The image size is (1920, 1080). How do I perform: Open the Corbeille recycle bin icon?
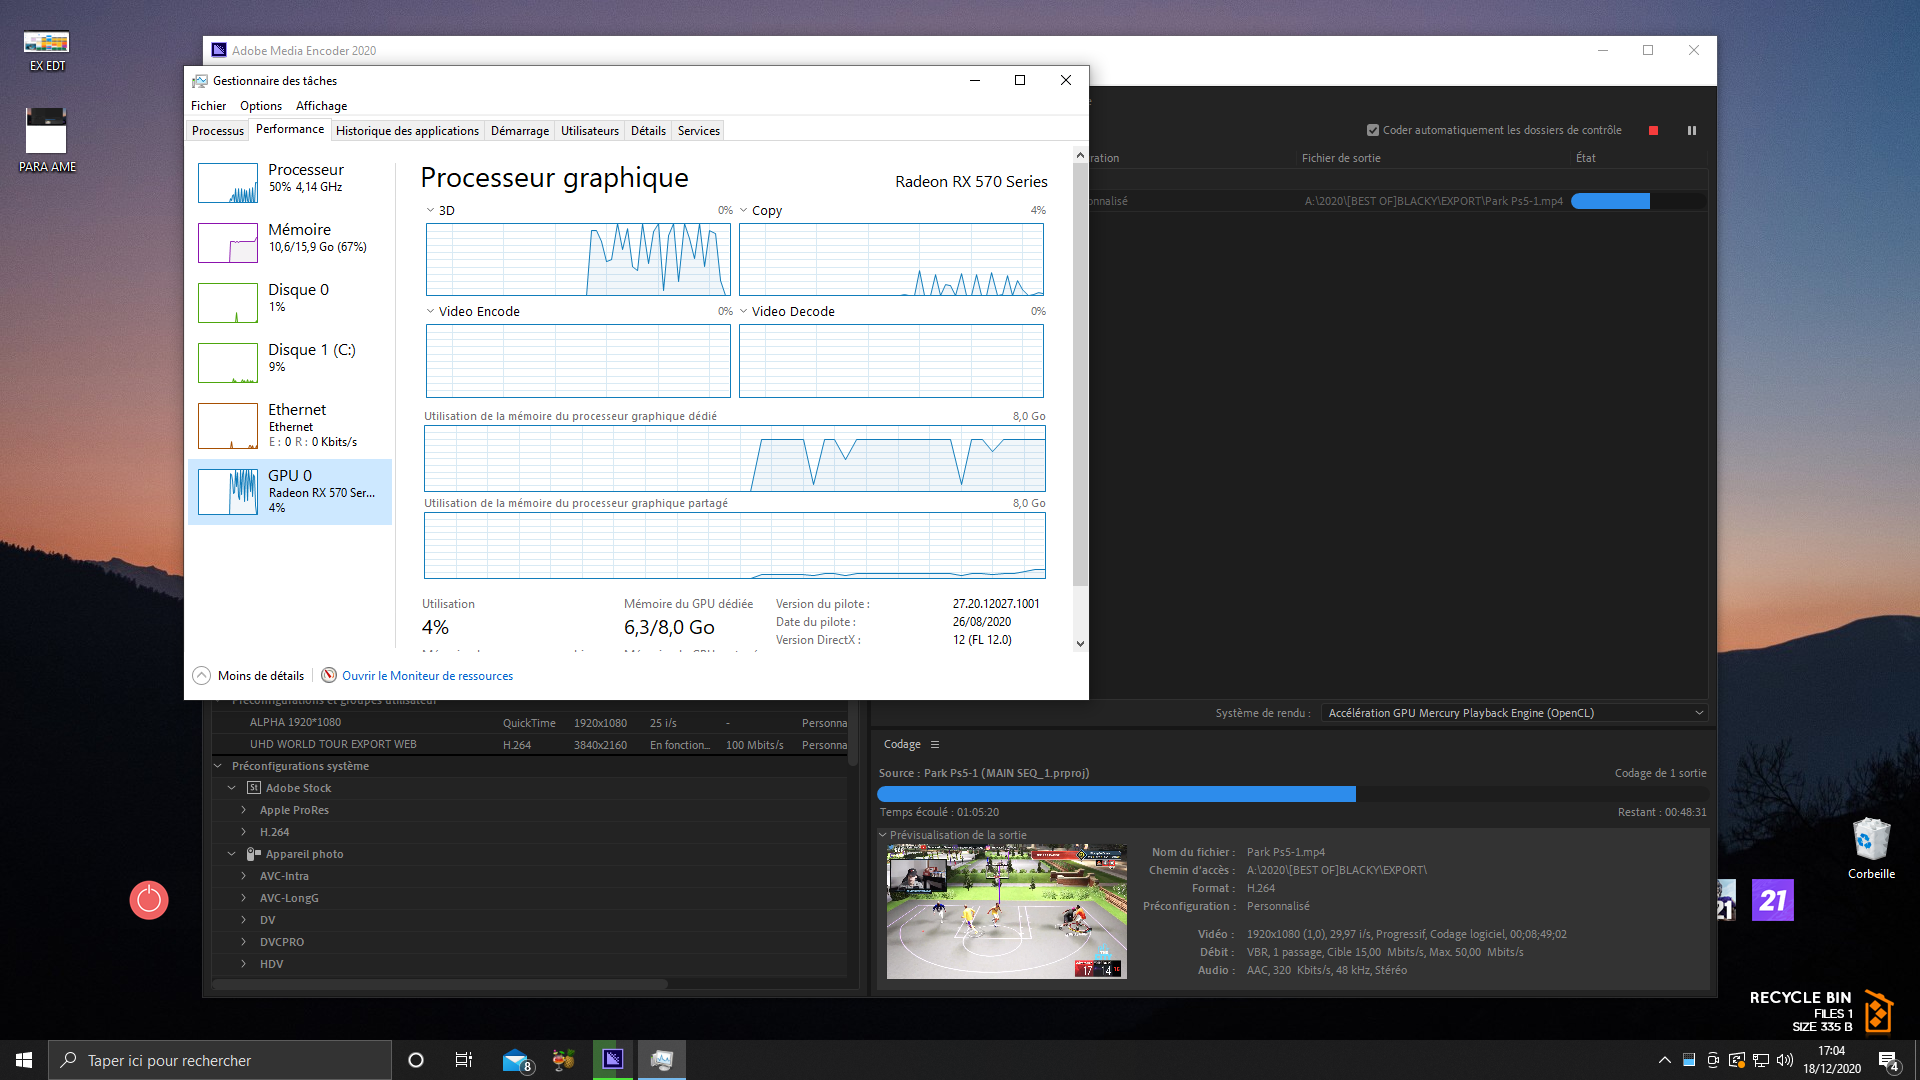coord(1871,848)
